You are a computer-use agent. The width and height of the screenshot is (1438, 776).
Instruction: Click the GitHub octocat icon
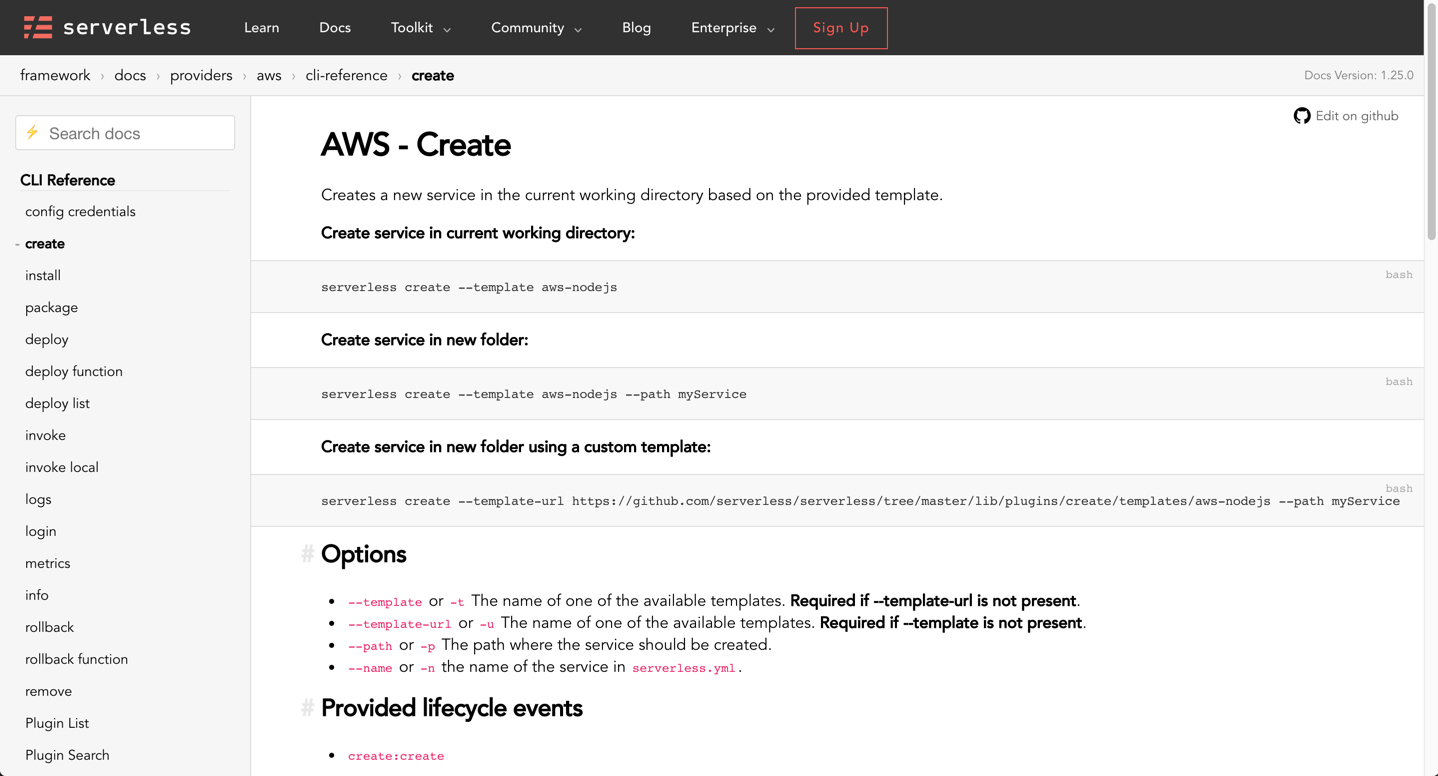(x=1302, y=116)
